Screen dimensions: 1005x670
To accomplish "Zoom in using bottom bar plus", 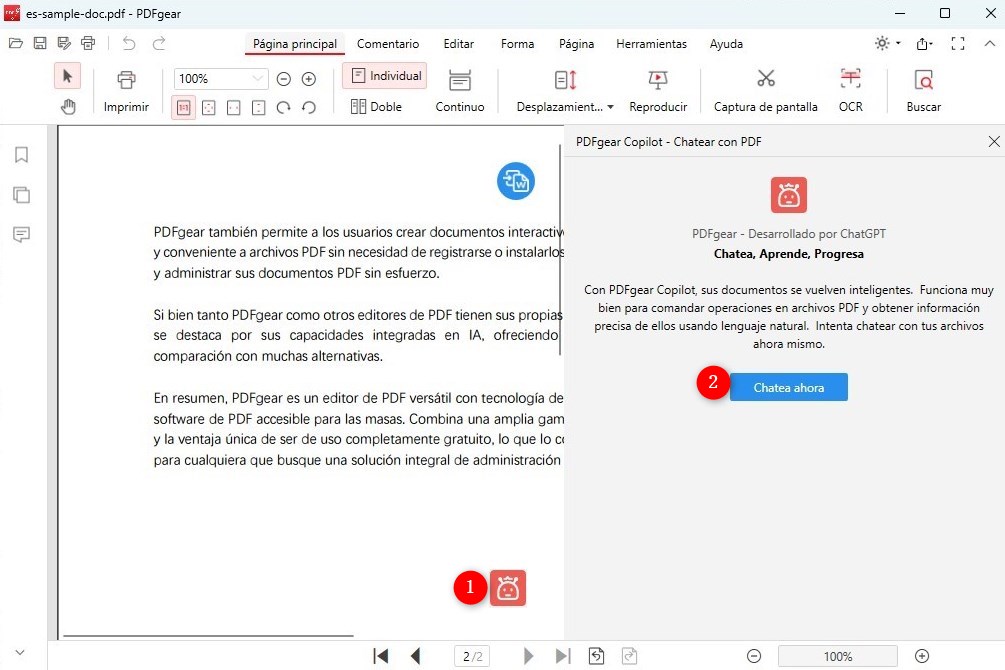I will pyautogui.click(x=922, y=656).
